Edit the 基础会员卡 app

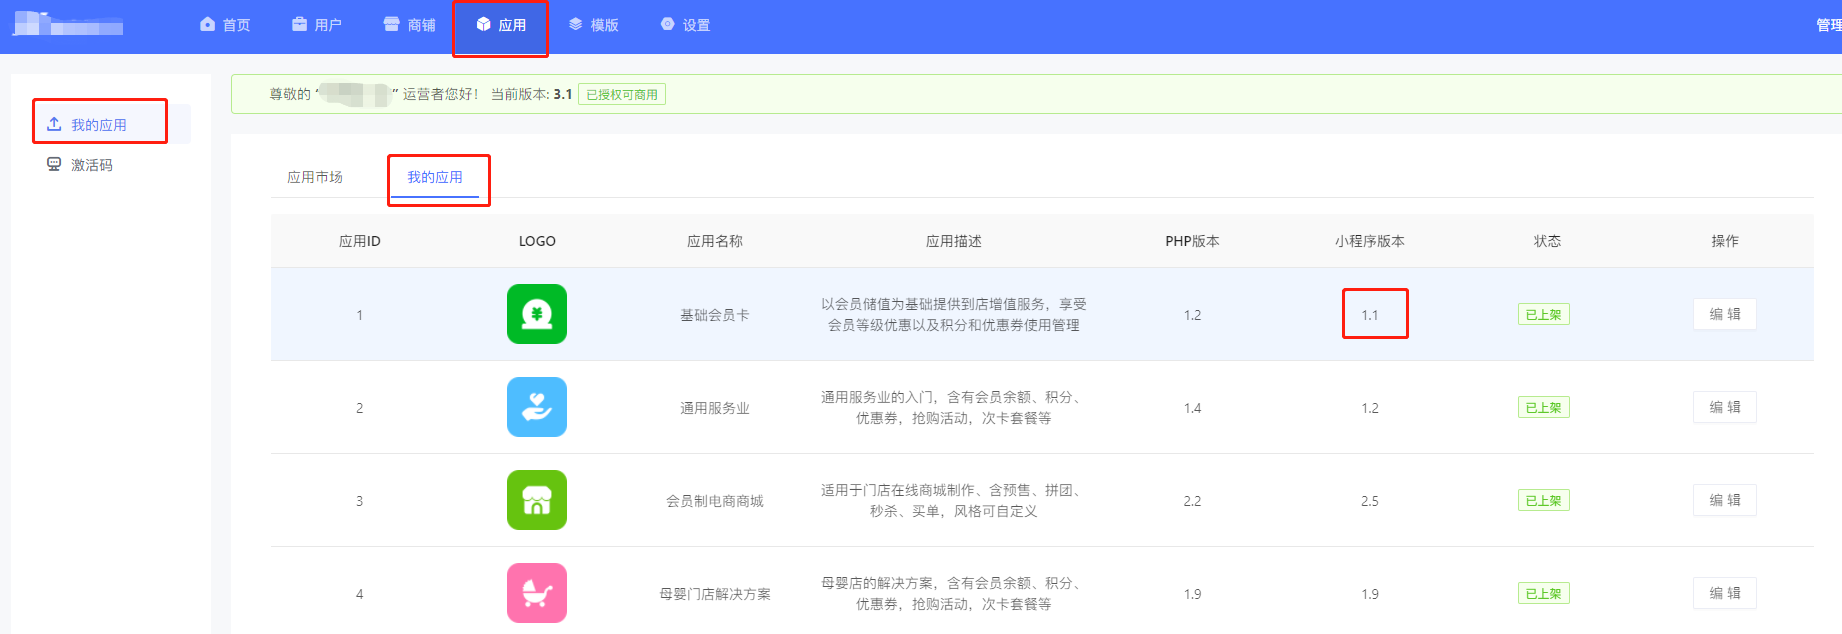tap(1725, 314)
